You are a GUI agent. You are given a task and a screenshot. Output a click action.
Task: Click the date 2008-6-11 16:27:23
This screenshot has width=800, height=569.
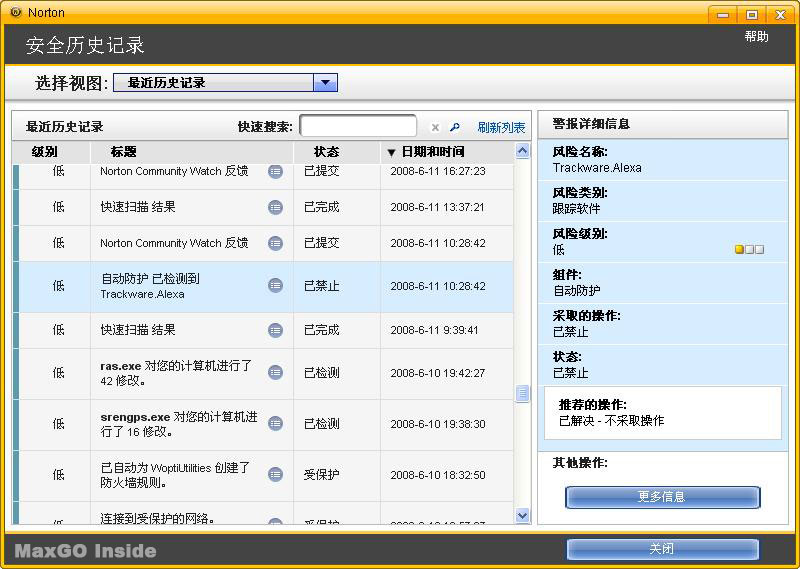438,171
